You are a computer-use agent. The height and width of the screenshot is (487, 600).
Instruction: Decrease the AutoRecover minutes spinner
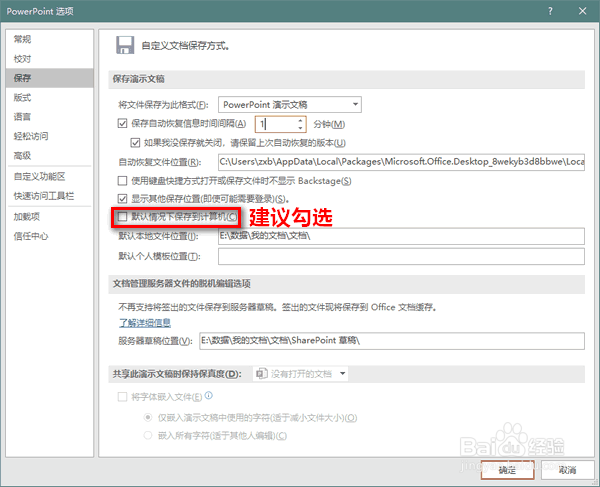(x=300, y=128)
